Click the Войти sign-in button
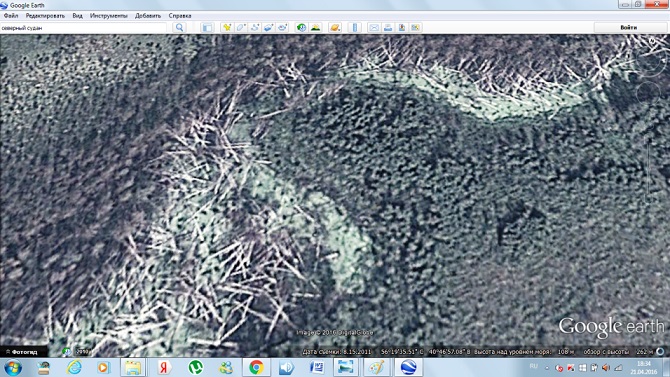The height and width of the screenshot is (377, 670). point(629,27)
